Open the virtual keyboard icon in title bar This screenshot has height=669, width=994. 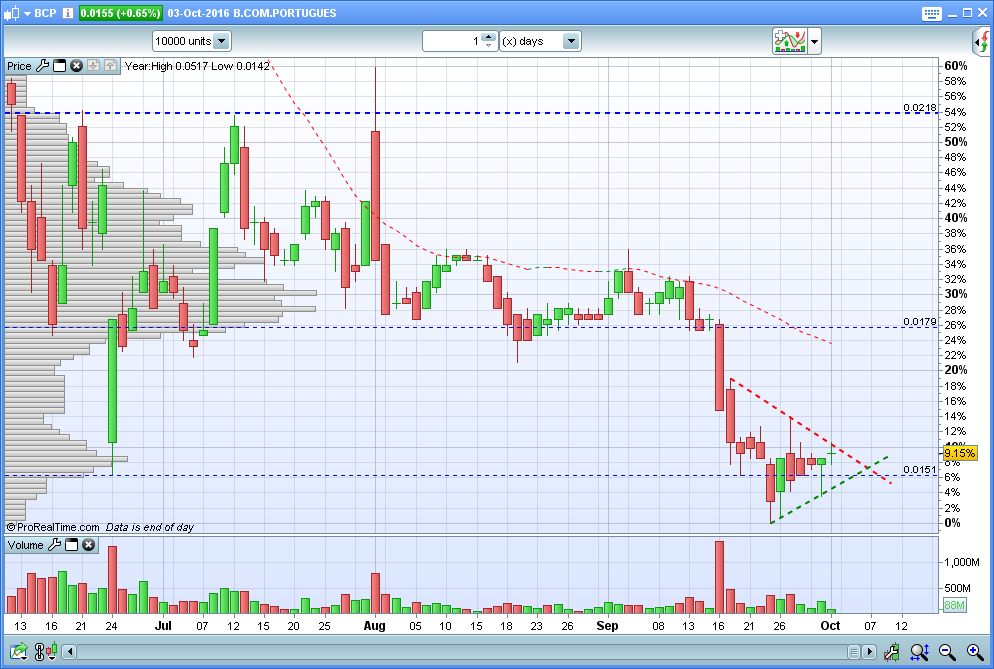click(x=931, y=13)
